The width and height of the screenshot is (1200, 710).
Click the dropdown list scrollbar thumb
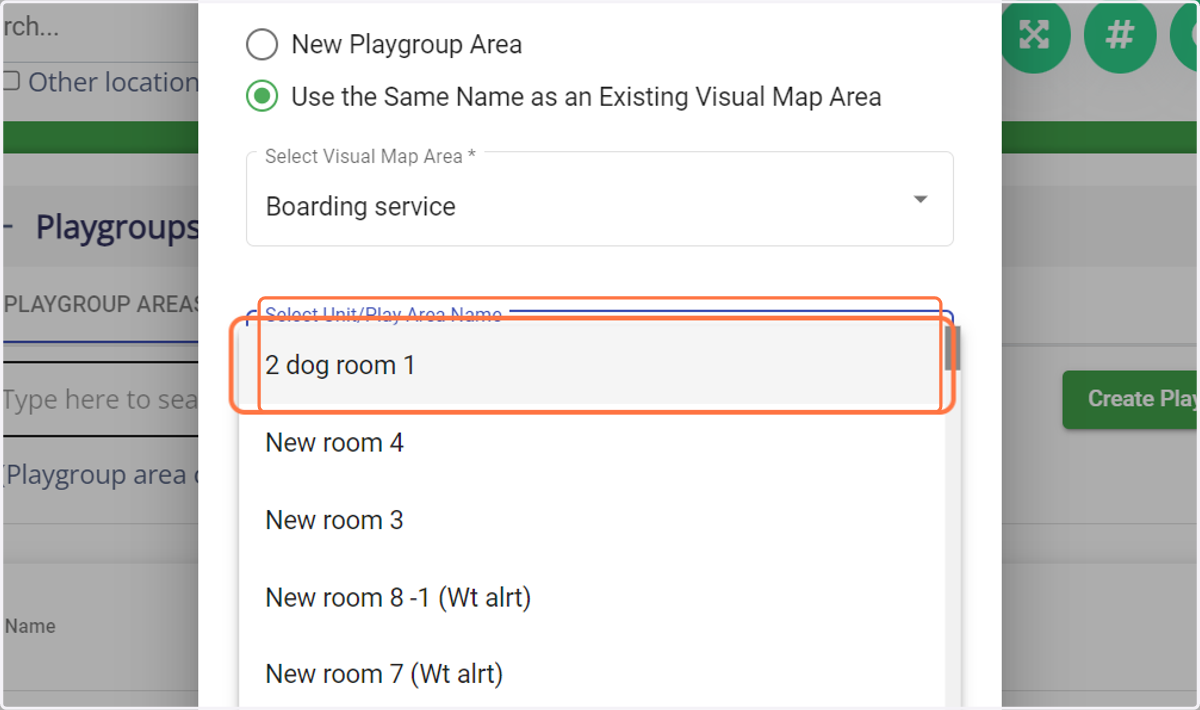point(952,348)
